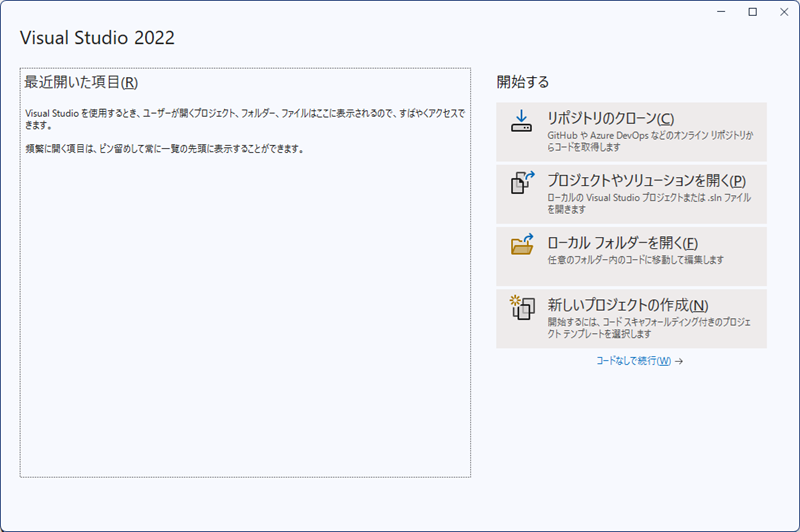Image resolution: width=800 pixels, height=532 pixels.
Task: Click the text about pinning frequently opened items
Action: pyautogui.click(x=165, y=149)
